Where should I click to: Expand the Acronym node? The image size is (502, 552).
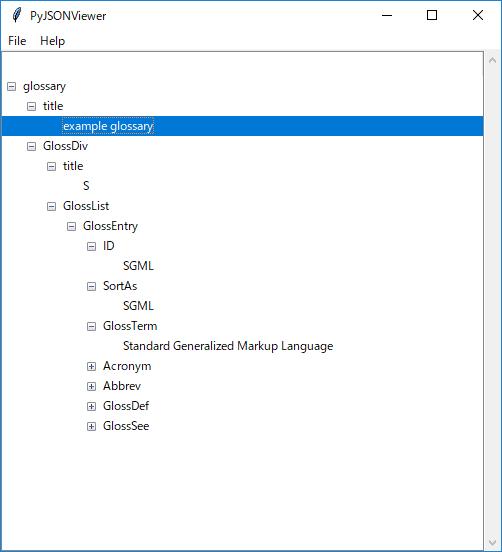tap(92, 366)
